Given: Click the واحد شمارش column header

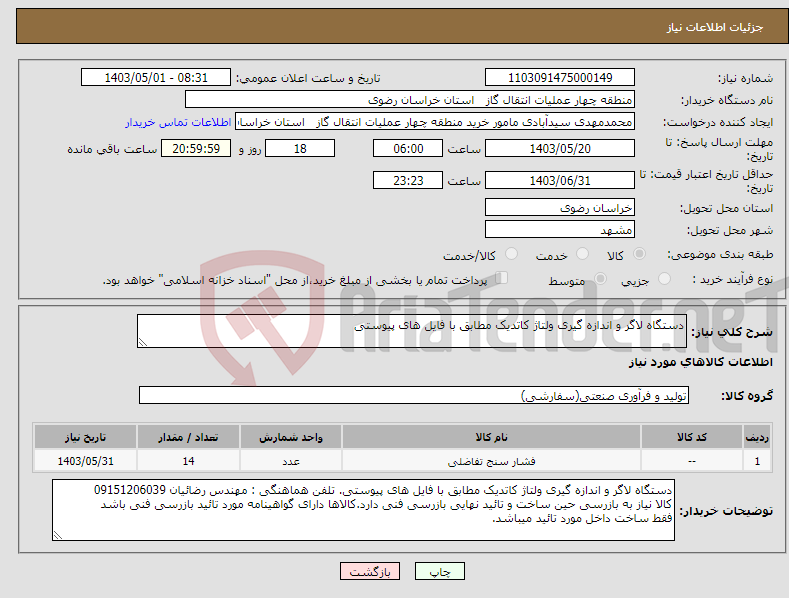Looking at the screenshot, I should click(291, 437).
